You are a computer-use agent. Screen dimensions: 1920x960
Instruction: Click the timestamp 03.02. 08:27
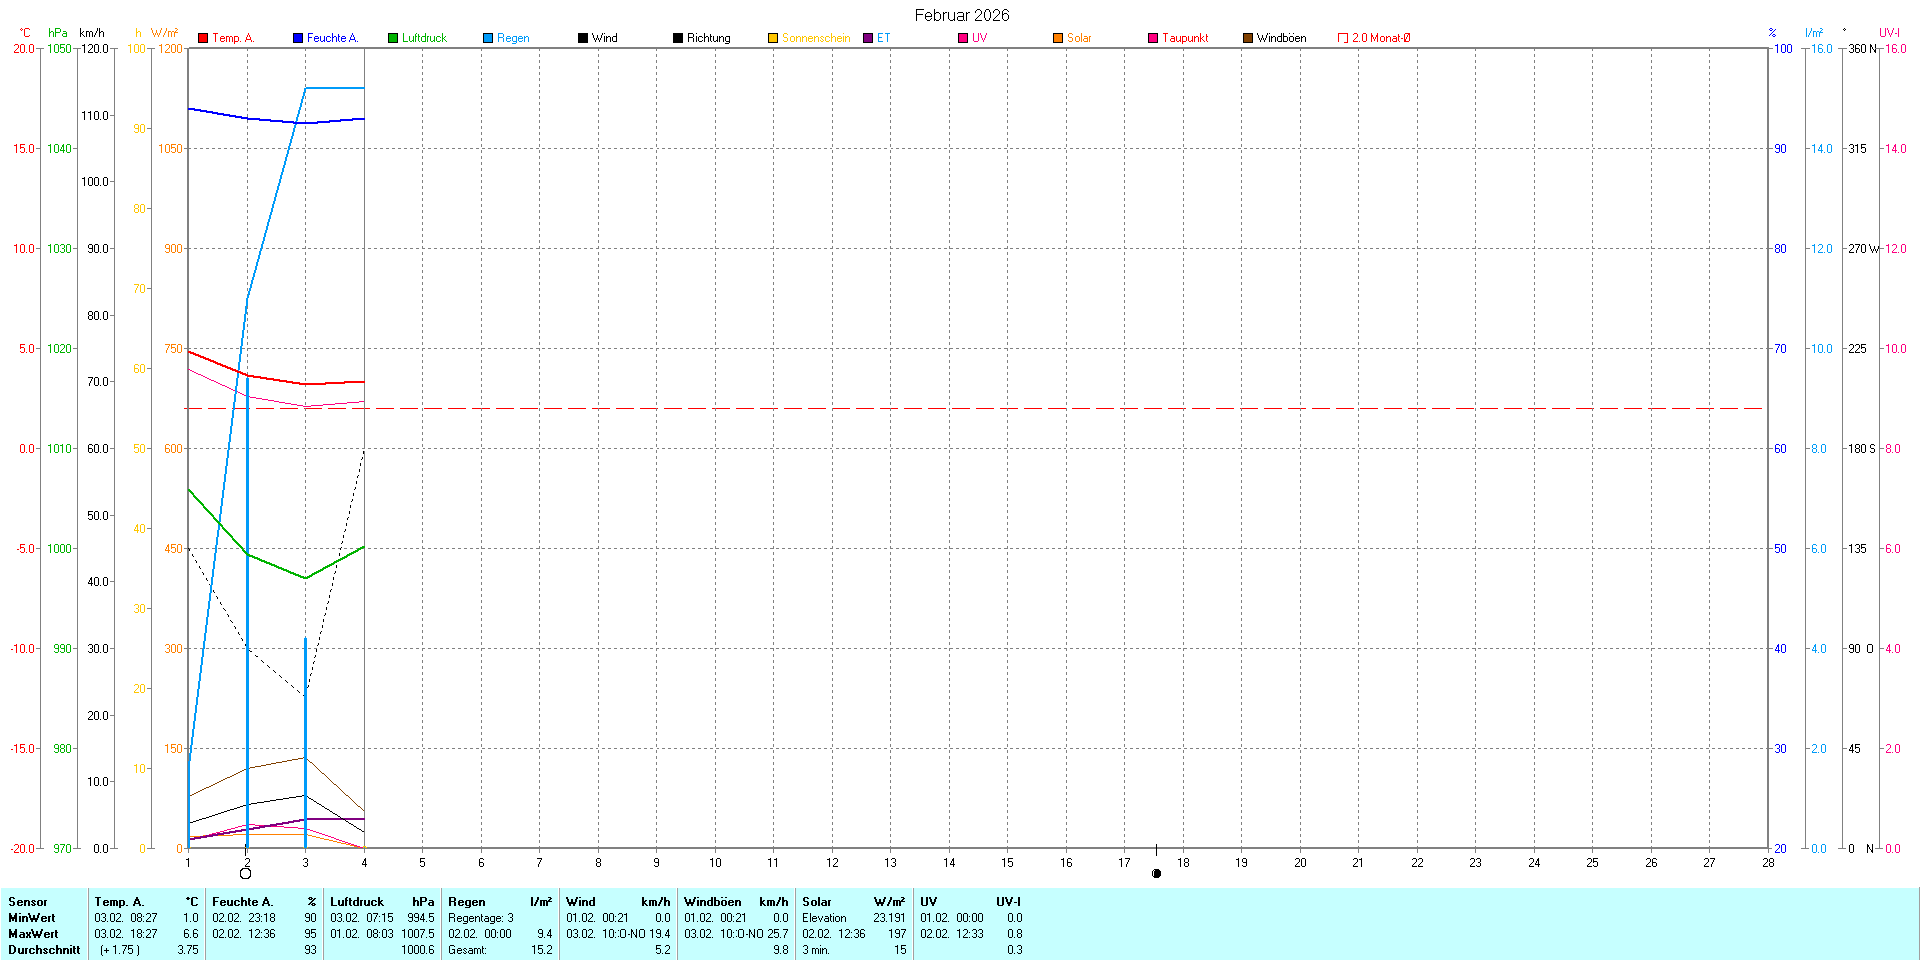tap(126, 918)
